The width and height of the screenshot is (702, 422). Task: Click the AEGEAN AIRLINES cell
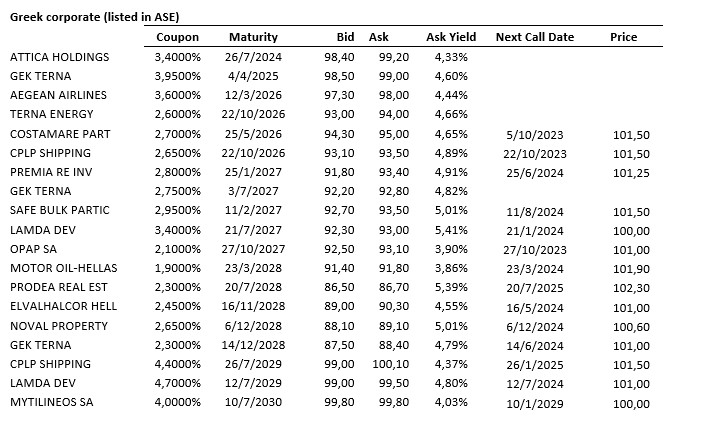57,95
